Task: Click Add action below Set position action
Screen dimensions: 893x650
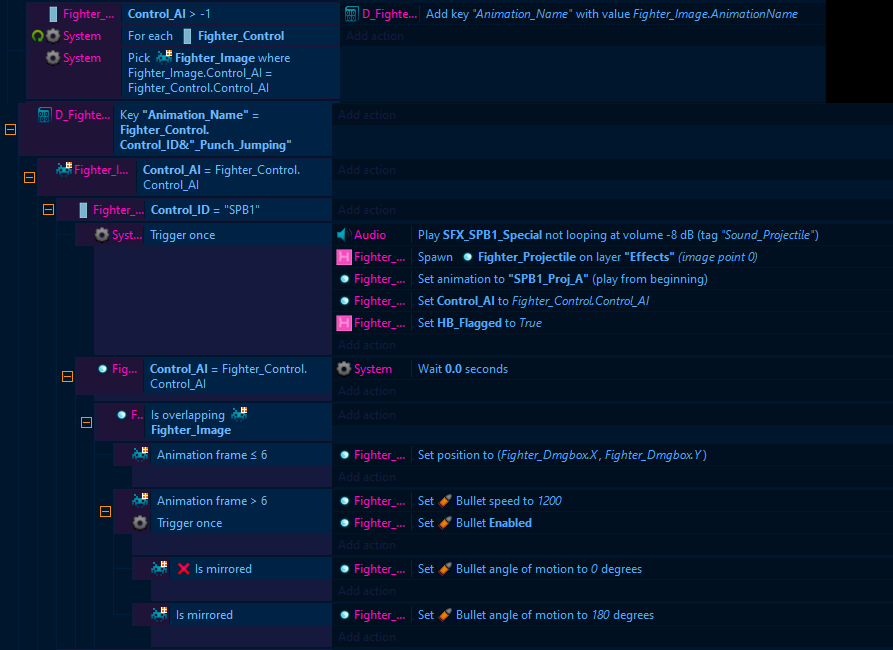Action: click(x=367, y=477)
